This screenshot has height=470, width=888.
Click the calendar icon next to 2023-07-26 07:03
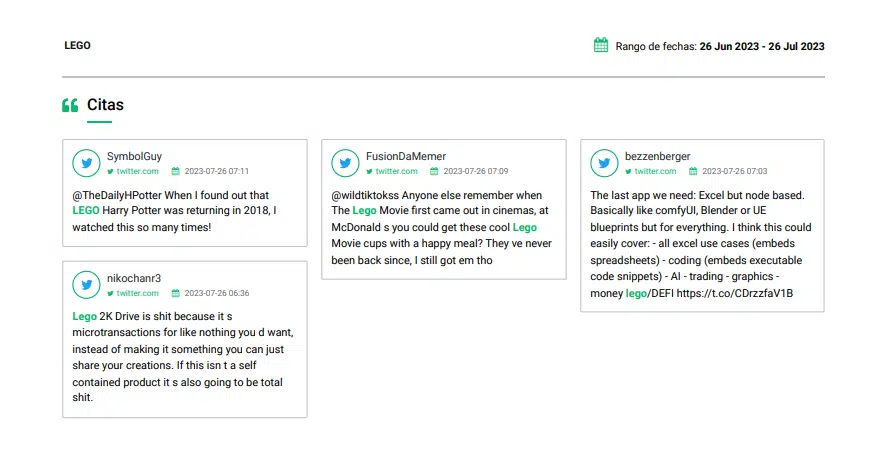693,171
